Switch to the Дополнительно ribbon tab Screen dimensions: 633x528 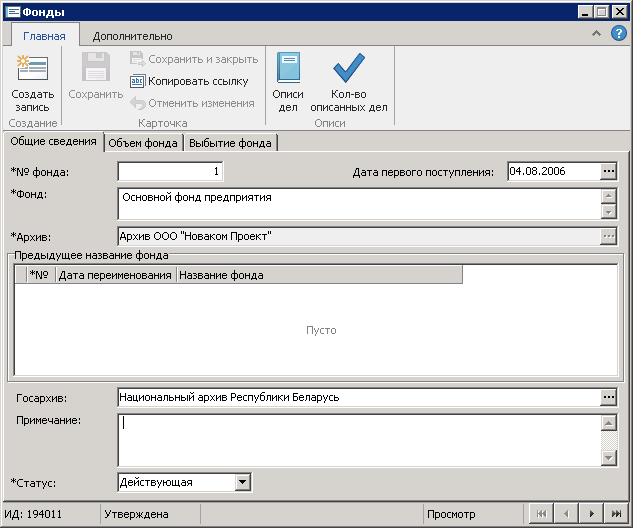(132, 36)
